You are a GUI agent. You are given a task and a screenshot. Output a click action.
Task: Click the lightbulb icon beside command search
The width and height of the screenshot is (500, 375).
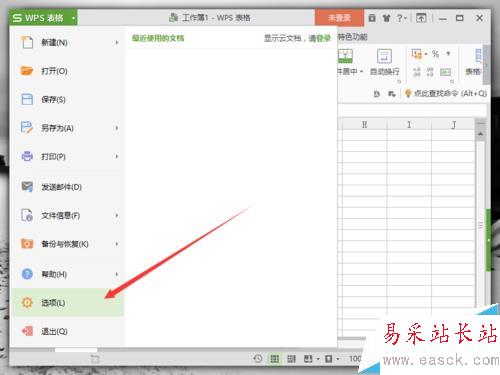[408, 93]
